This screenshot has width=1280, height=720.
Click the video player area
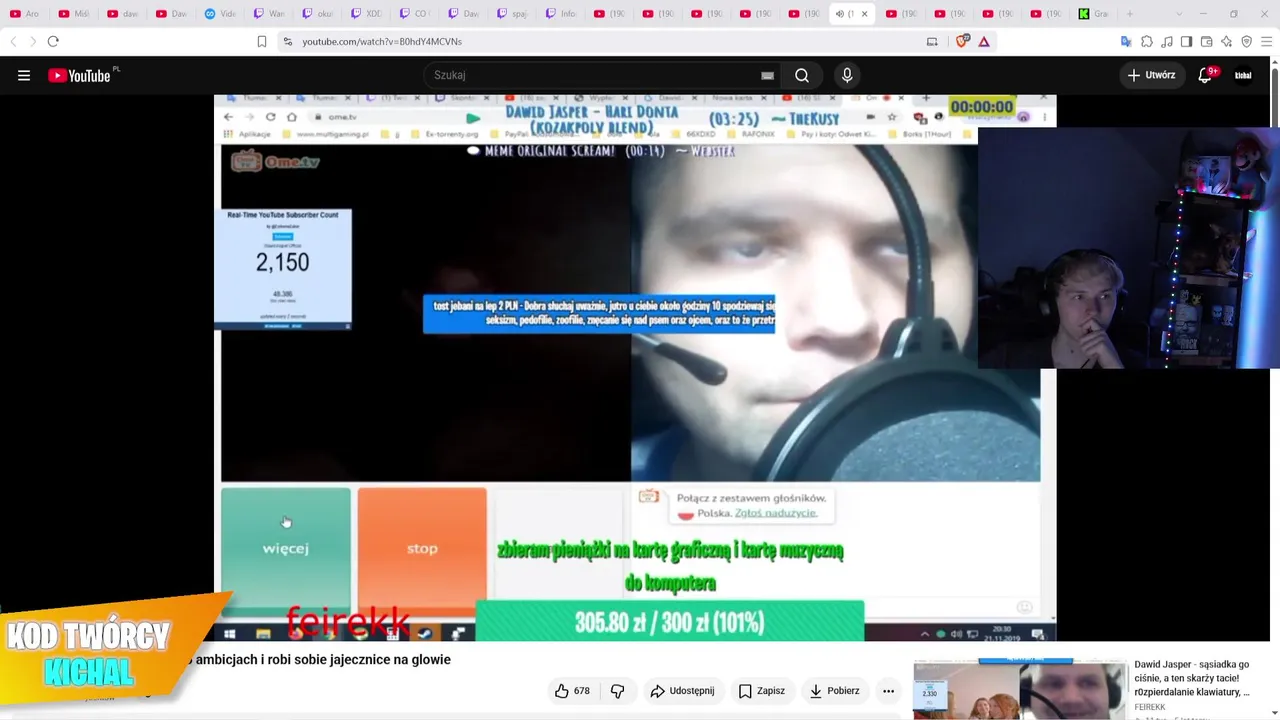tap(635, 368)
